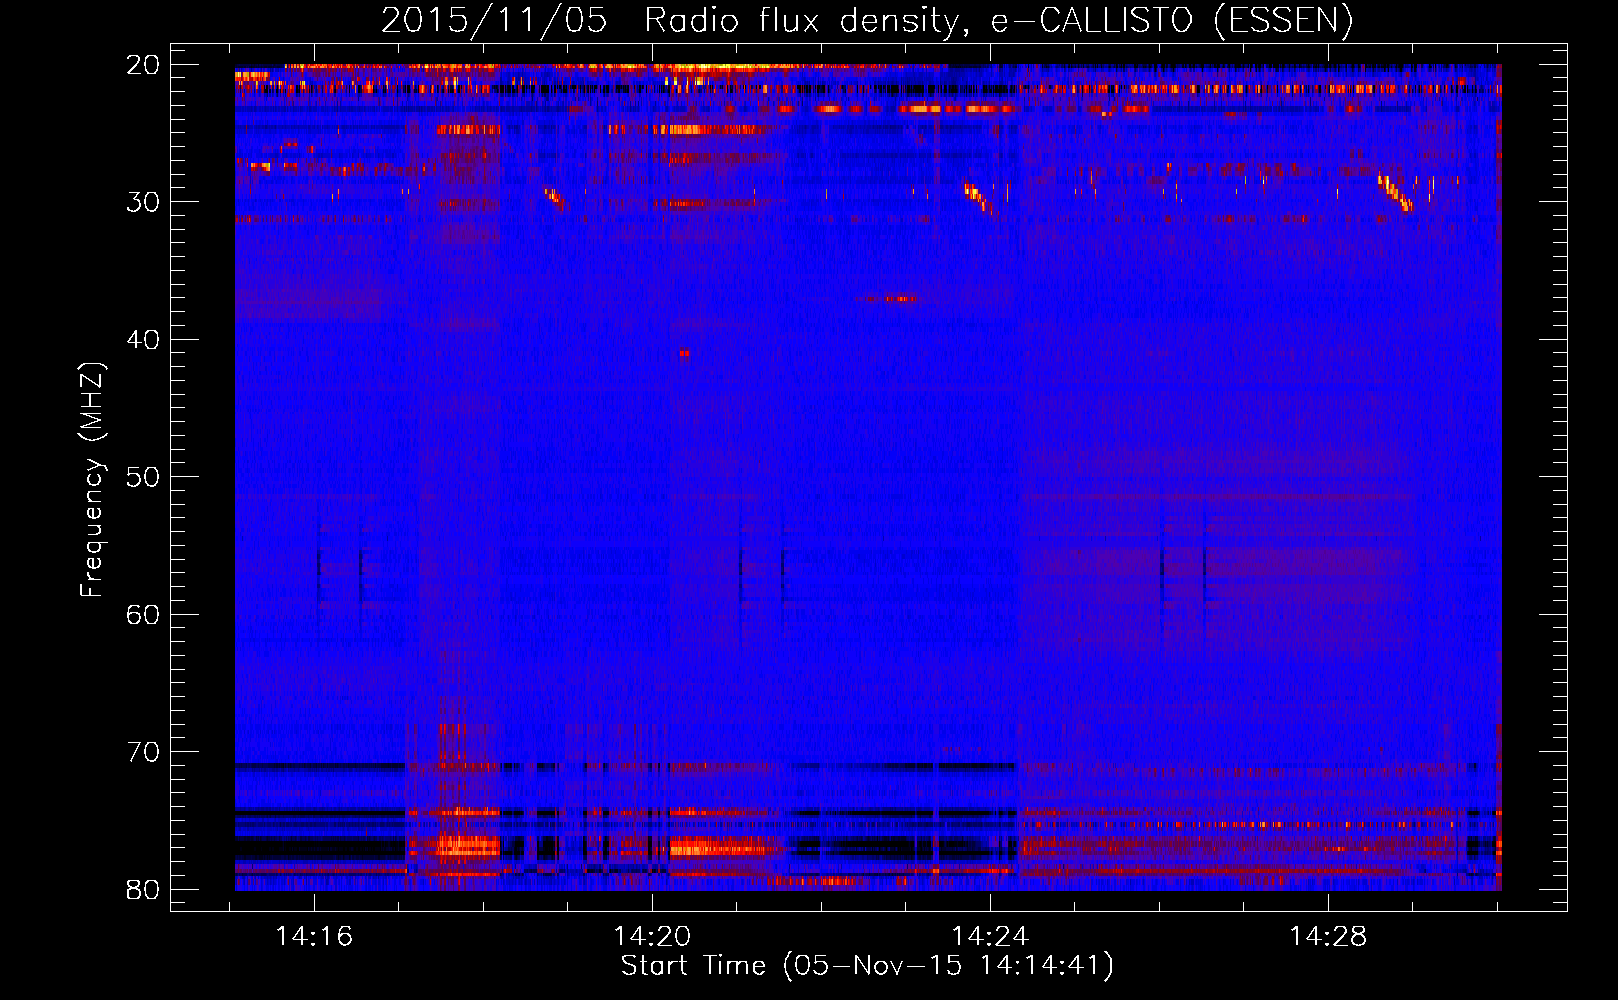Click the '40' frequency tick label
This screenshot has height=1000, width=1618.
tap(143, 340)
